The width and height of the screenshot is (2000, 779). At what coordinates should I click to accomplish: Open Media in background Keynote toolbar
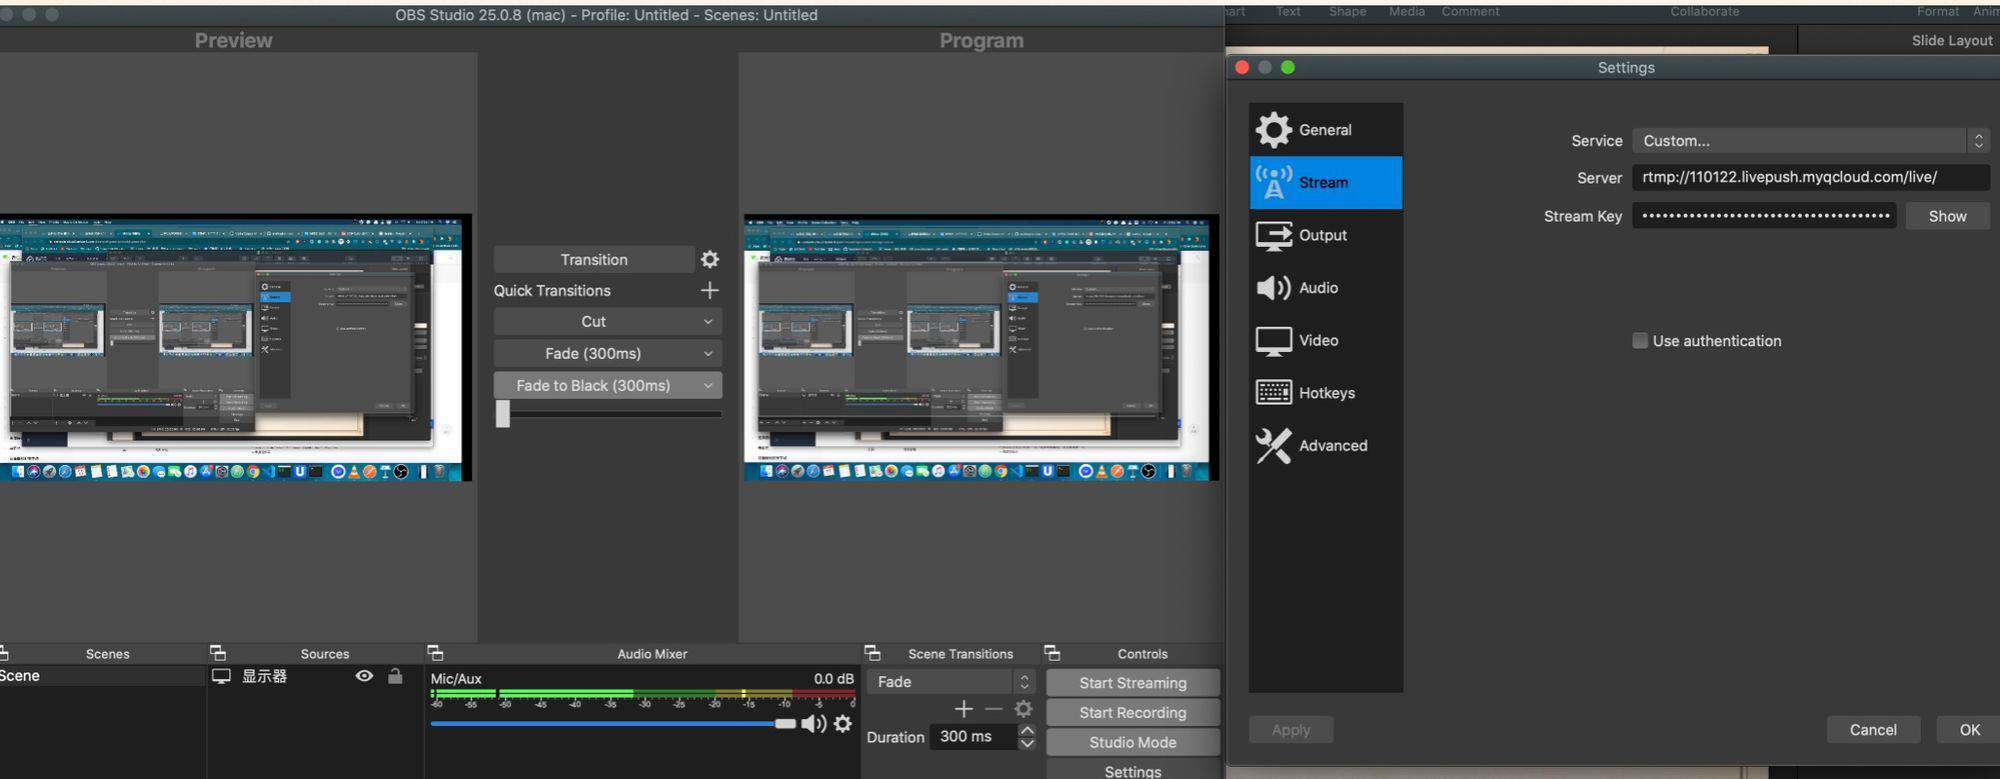click(x=1406, y=11)
